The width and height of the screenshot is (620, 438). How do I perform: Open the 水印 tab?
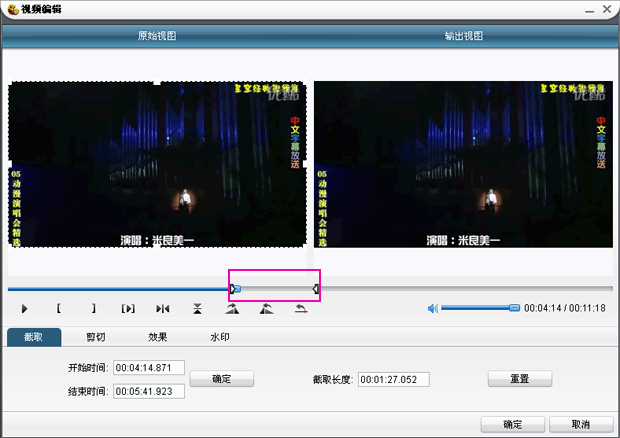coord(220,337)
